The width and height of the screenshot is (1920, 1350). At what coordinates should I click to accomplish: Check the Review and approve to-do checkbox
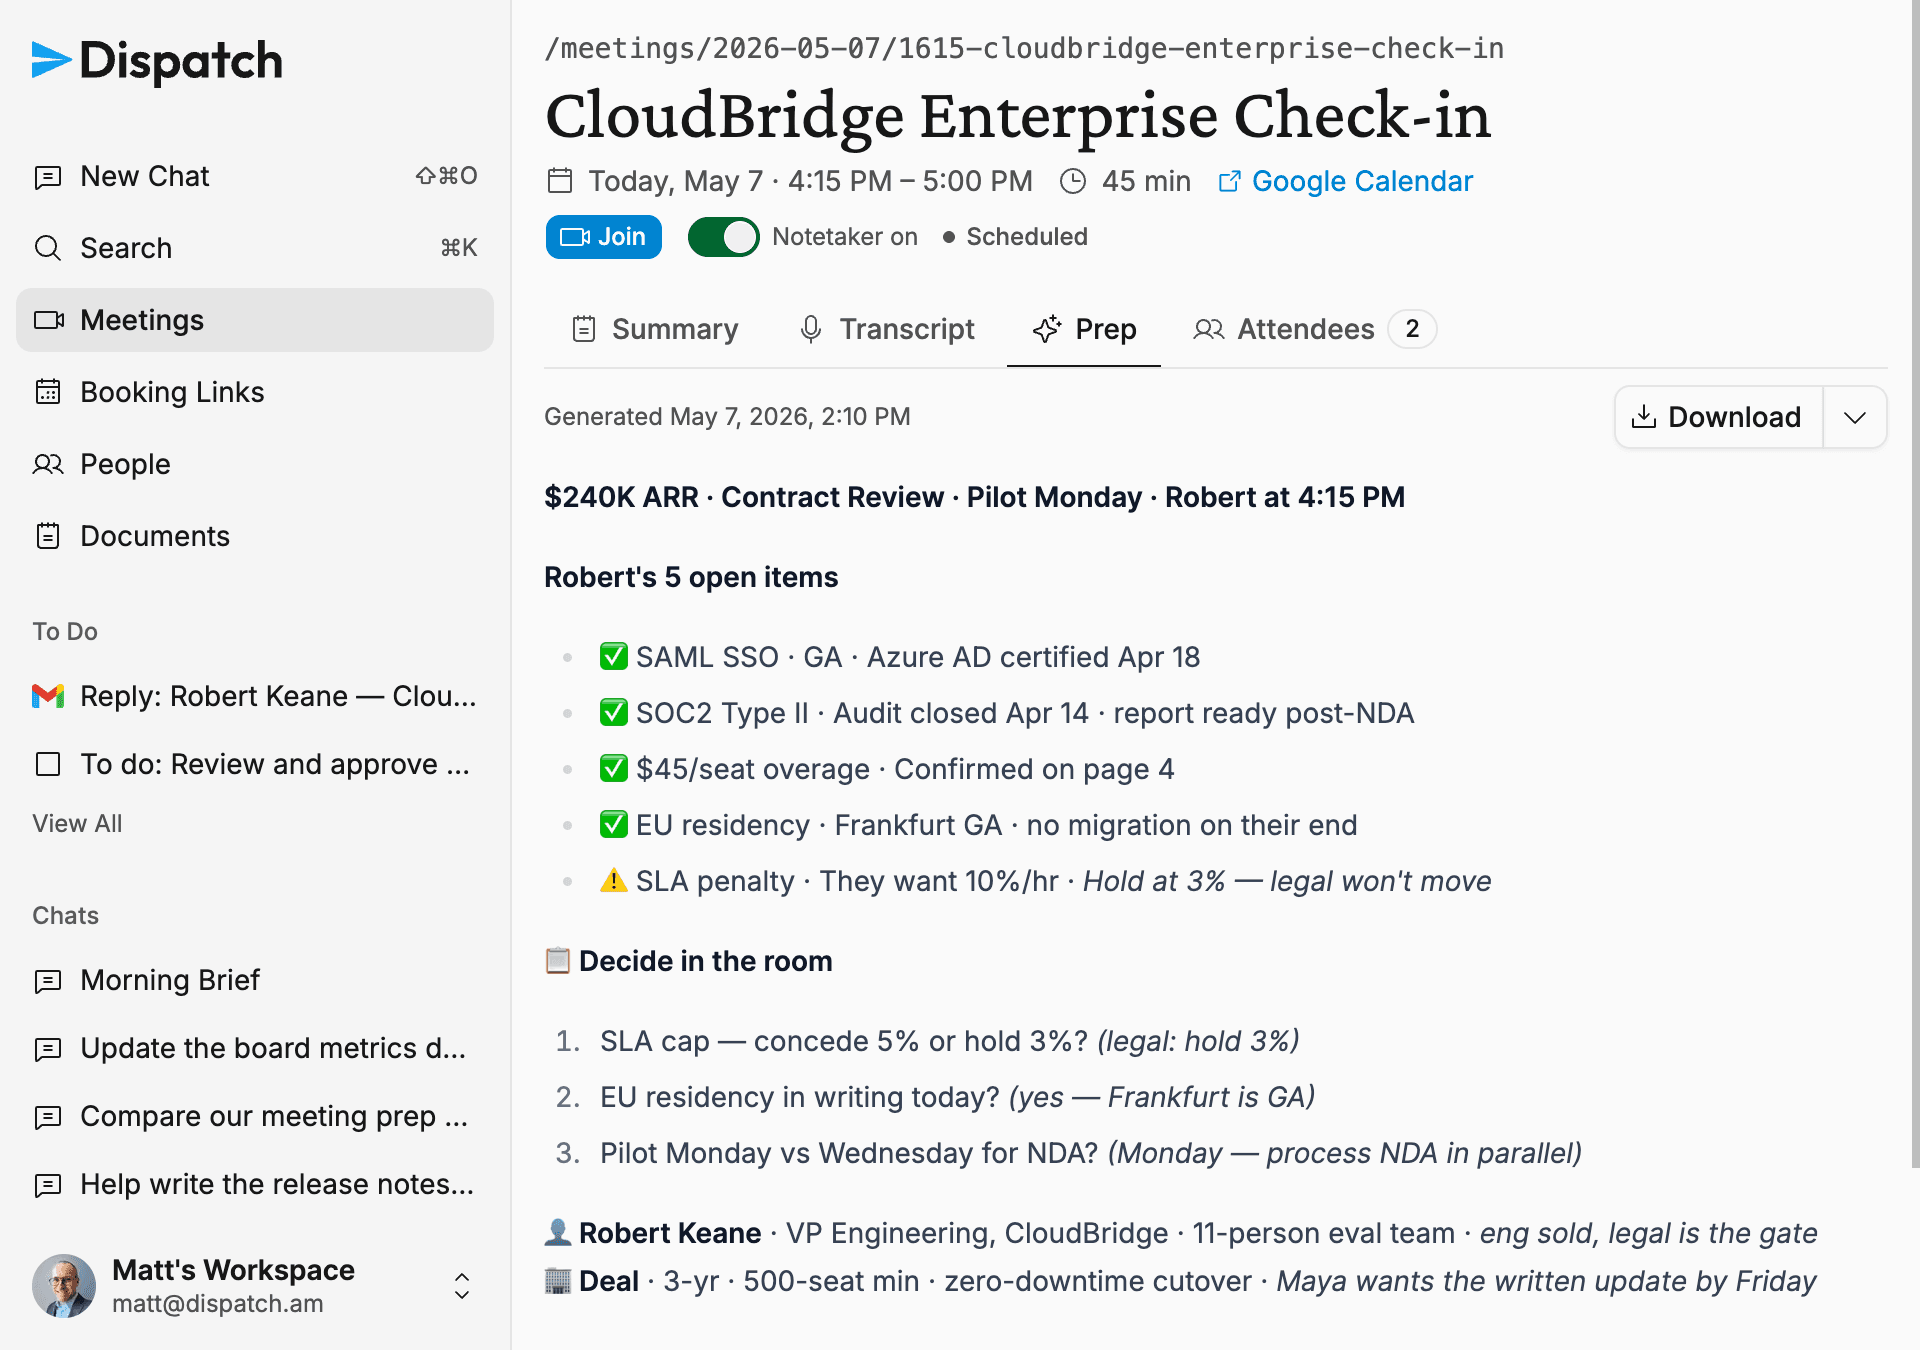tap(48, 764)
